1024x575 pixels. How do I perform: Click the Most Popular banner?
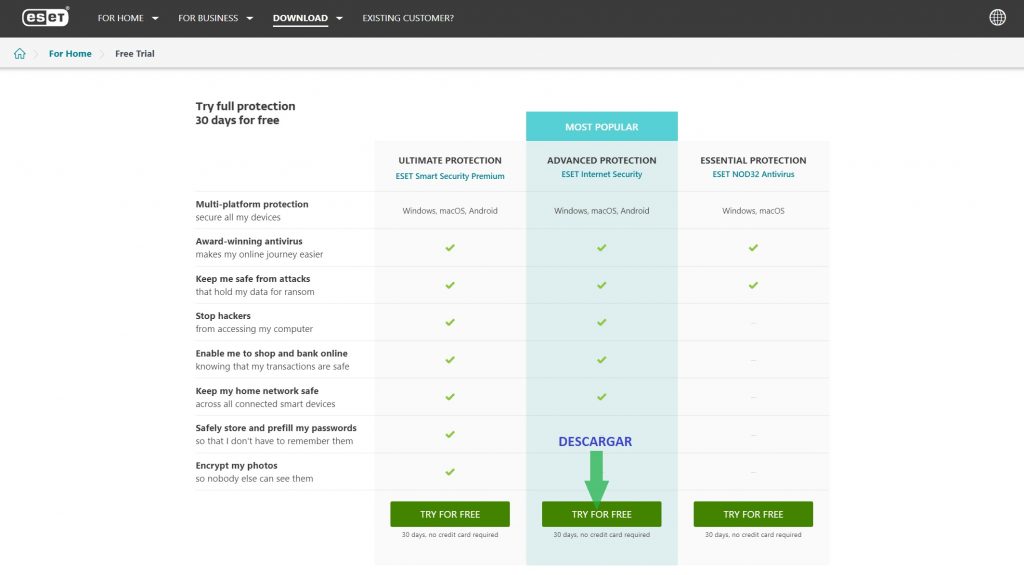coord(601,127)
